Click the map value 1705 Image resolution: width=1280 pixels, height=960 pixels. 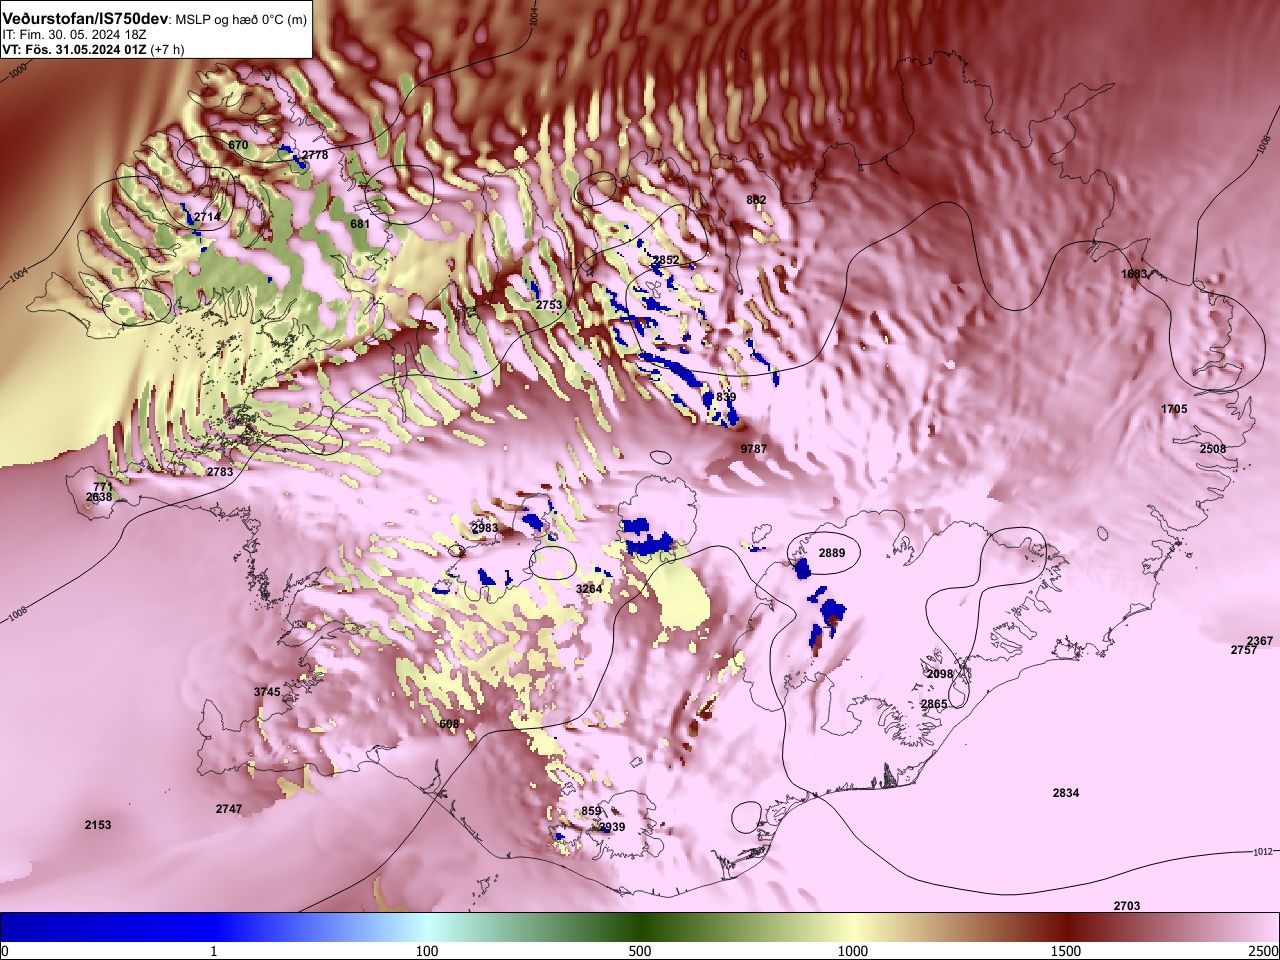tap(1174, 409)
